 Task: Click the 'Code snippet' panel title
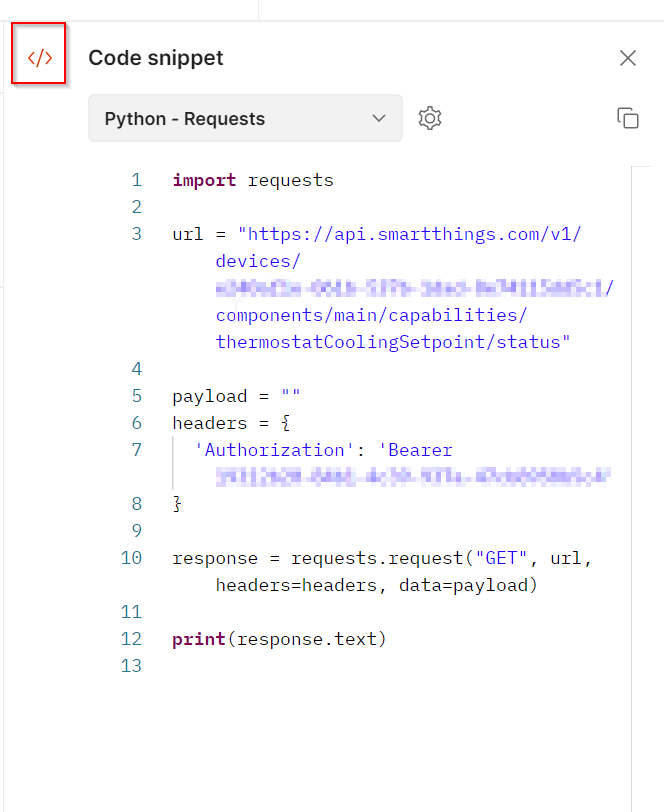[x=156, y=58]
